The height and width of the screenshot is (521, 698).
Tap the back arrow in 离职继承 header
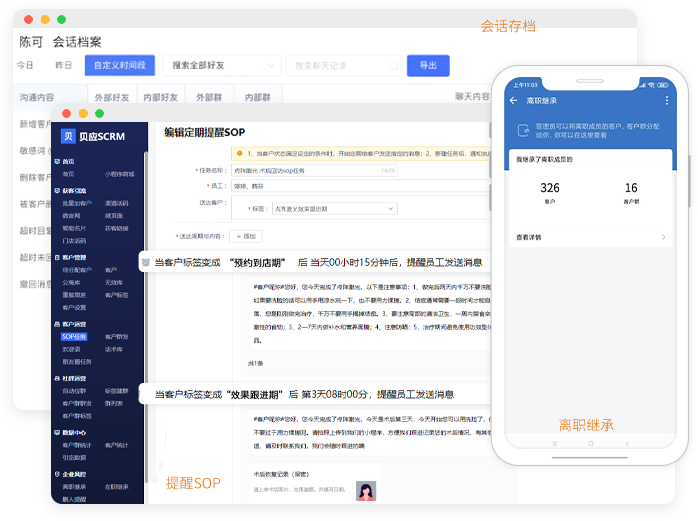pyautogui.click(x=514, y=101)
